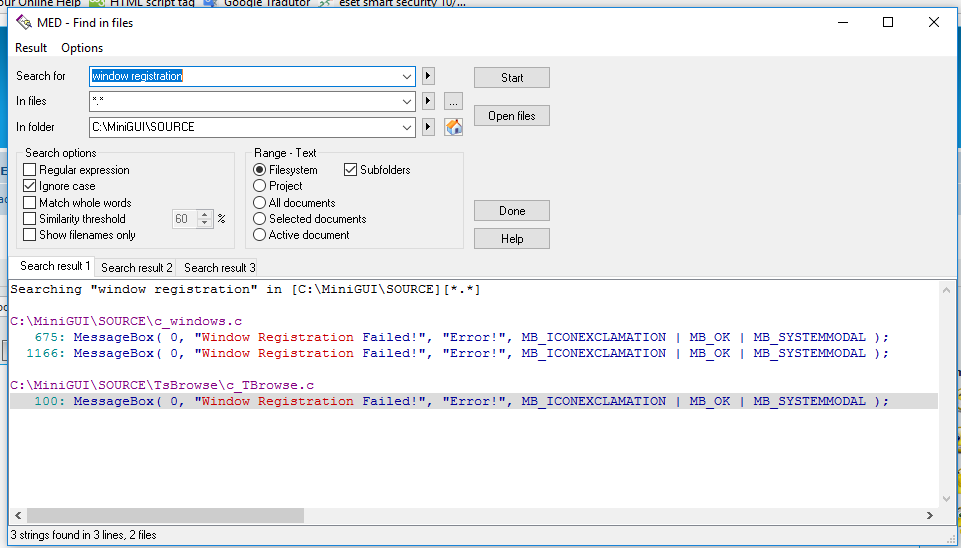
Task: Click the ellipsis browse button for files
Action: point(453,101)
